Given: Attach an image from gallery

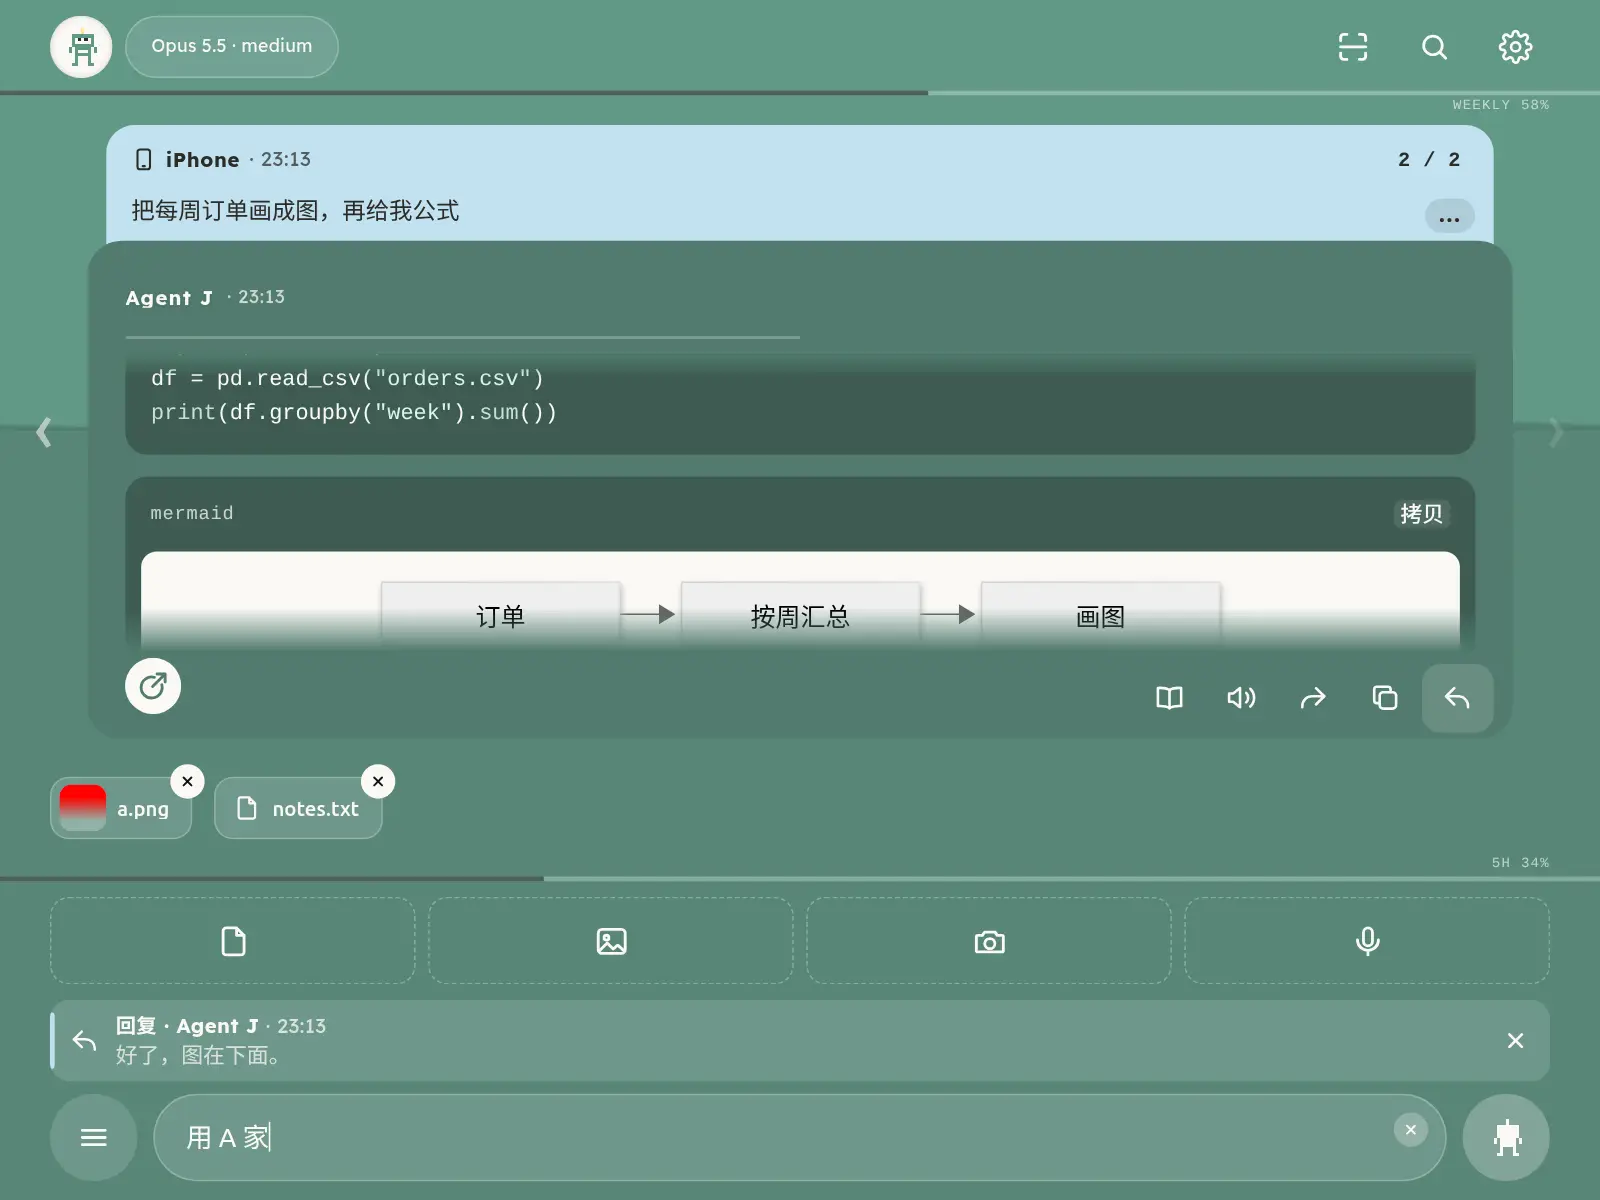Looking at the screenshot, I should coord(611,941).
